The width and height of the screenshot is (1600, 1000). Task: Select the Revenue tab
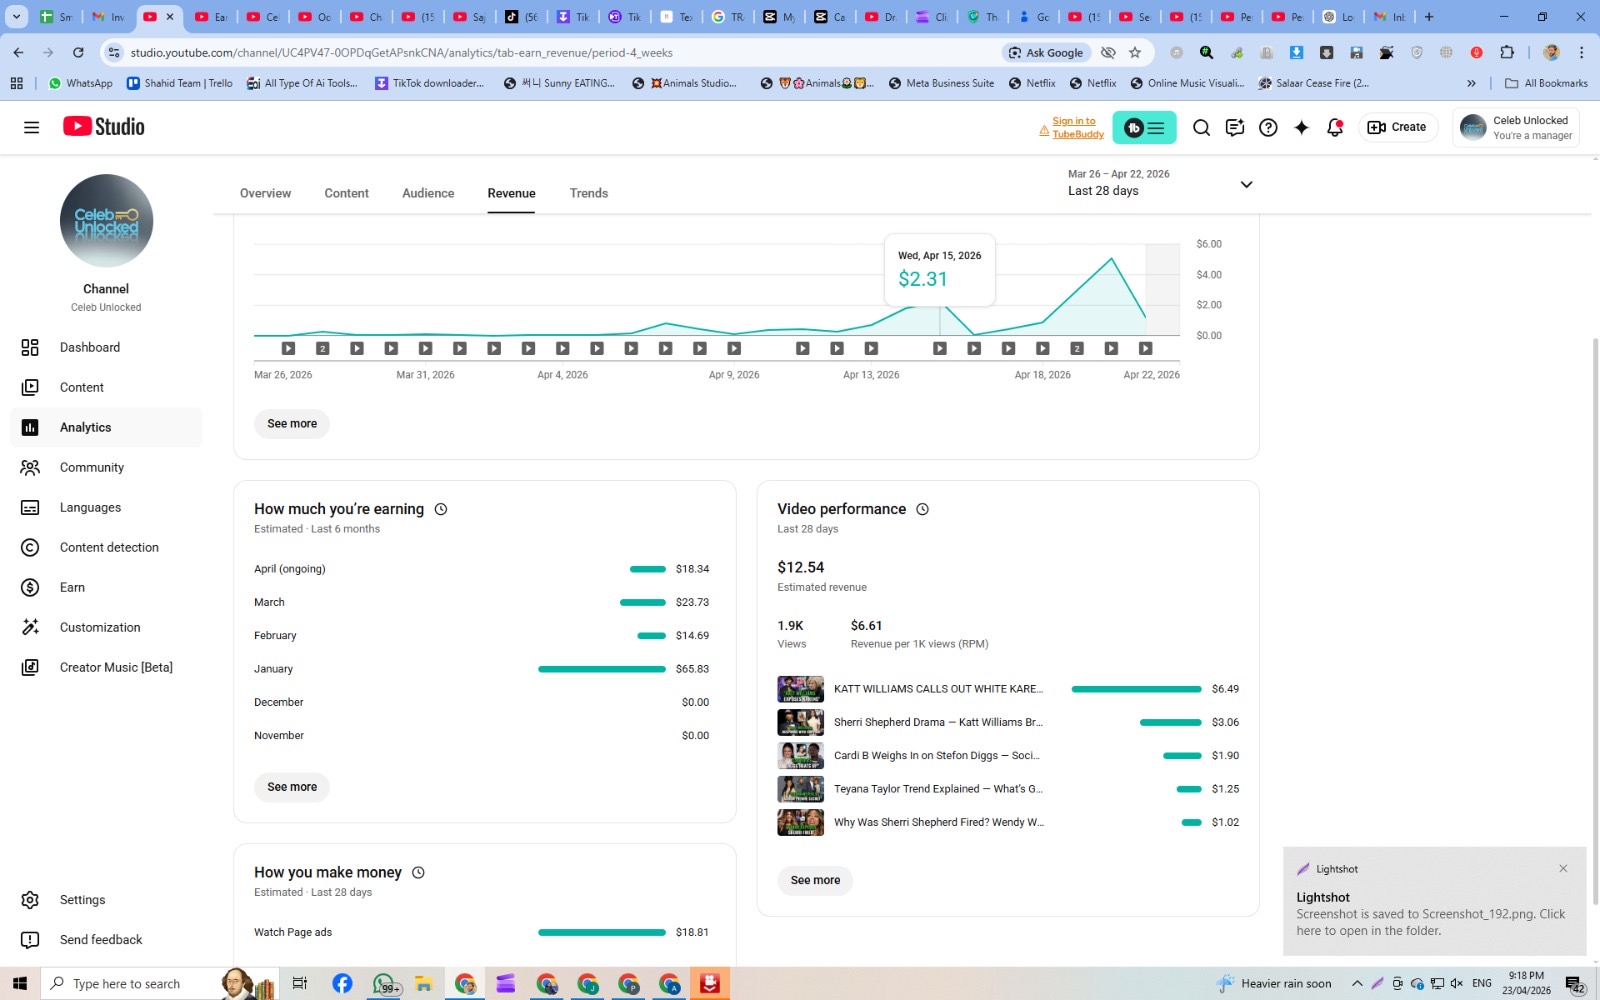pyautogui.click(x=511, y=193)
